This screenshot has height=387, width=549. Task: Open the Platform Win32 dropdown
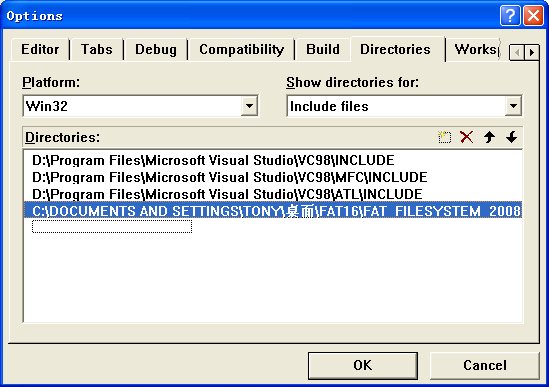[x=249, y=106]
